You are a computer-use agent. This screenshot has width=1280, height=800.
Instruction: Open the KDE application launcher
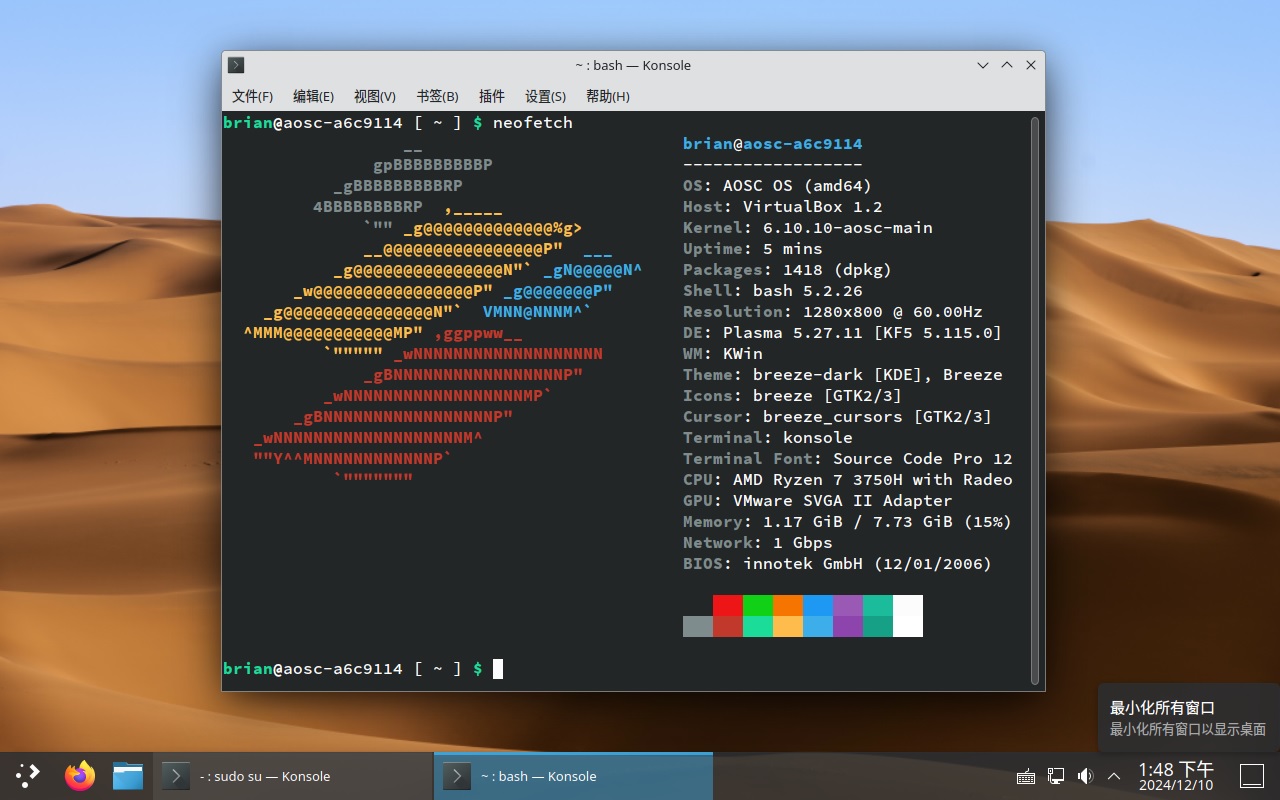coord(28,775)
